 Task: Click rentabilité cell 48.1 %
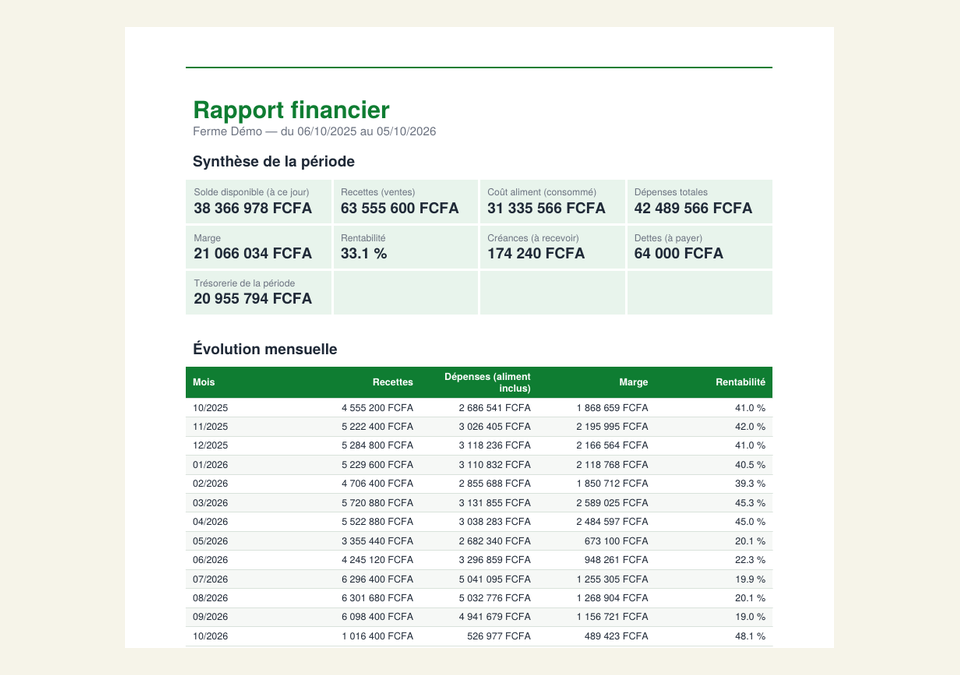coord(750,636)
